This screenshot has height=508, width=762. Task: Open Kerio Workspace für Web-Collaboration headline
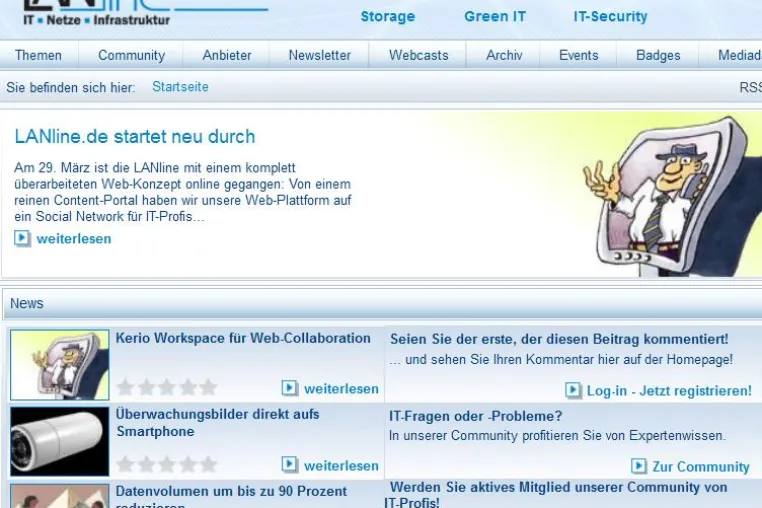243,338
